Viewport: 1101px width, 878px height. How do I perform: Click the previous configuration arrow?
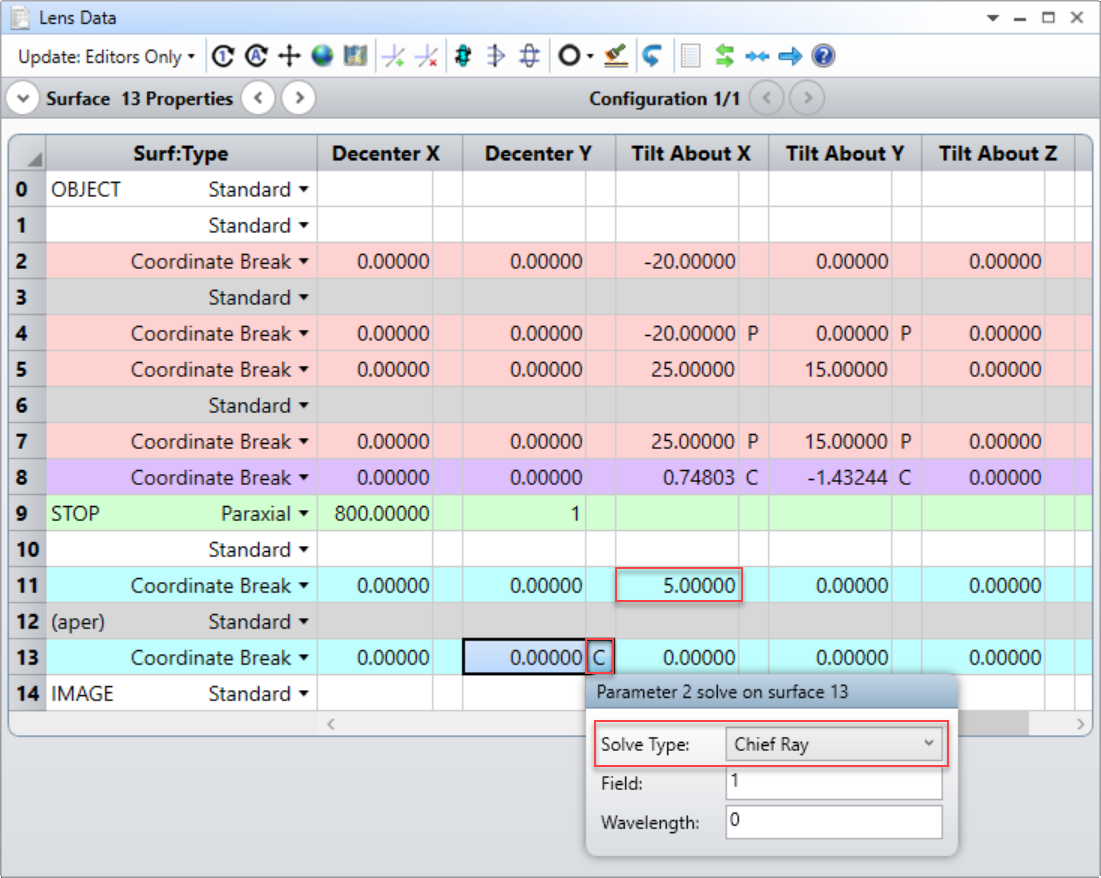point(767,98)
